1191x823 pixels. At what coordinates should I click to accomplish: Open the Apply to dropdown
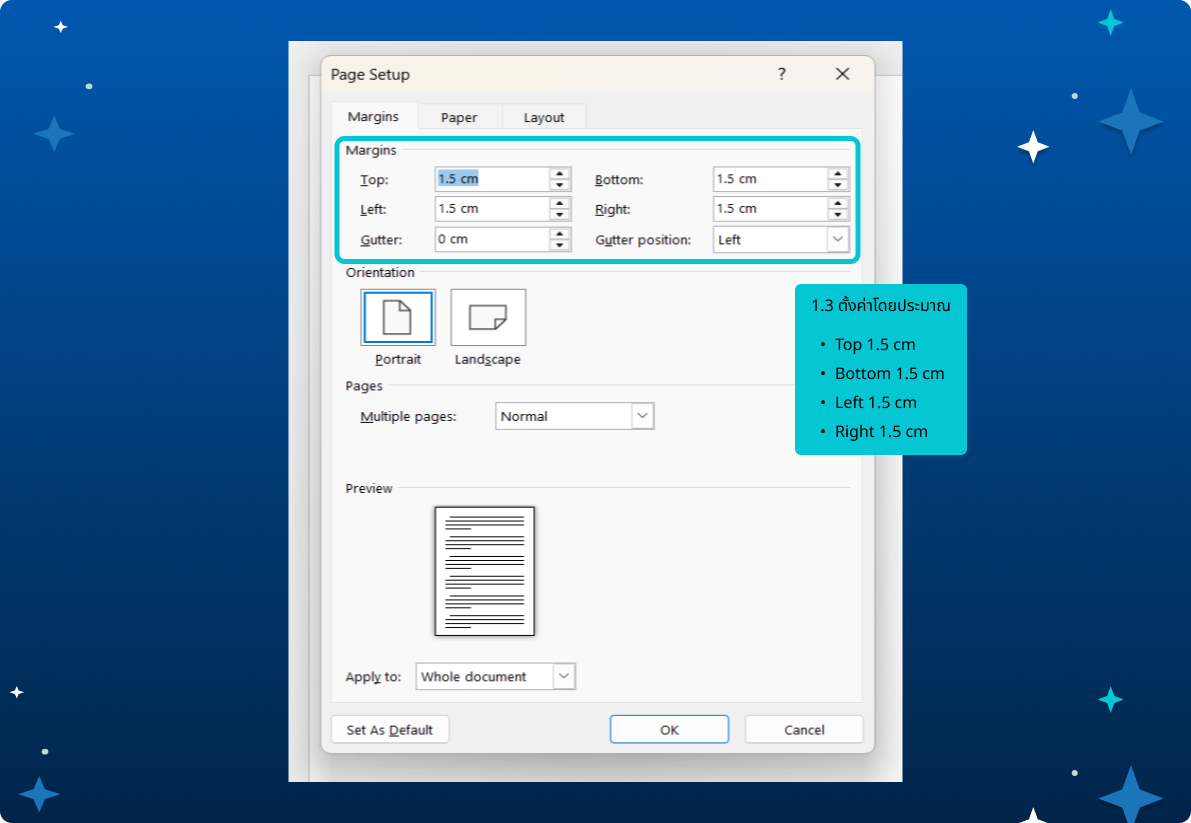pos(564,677)
